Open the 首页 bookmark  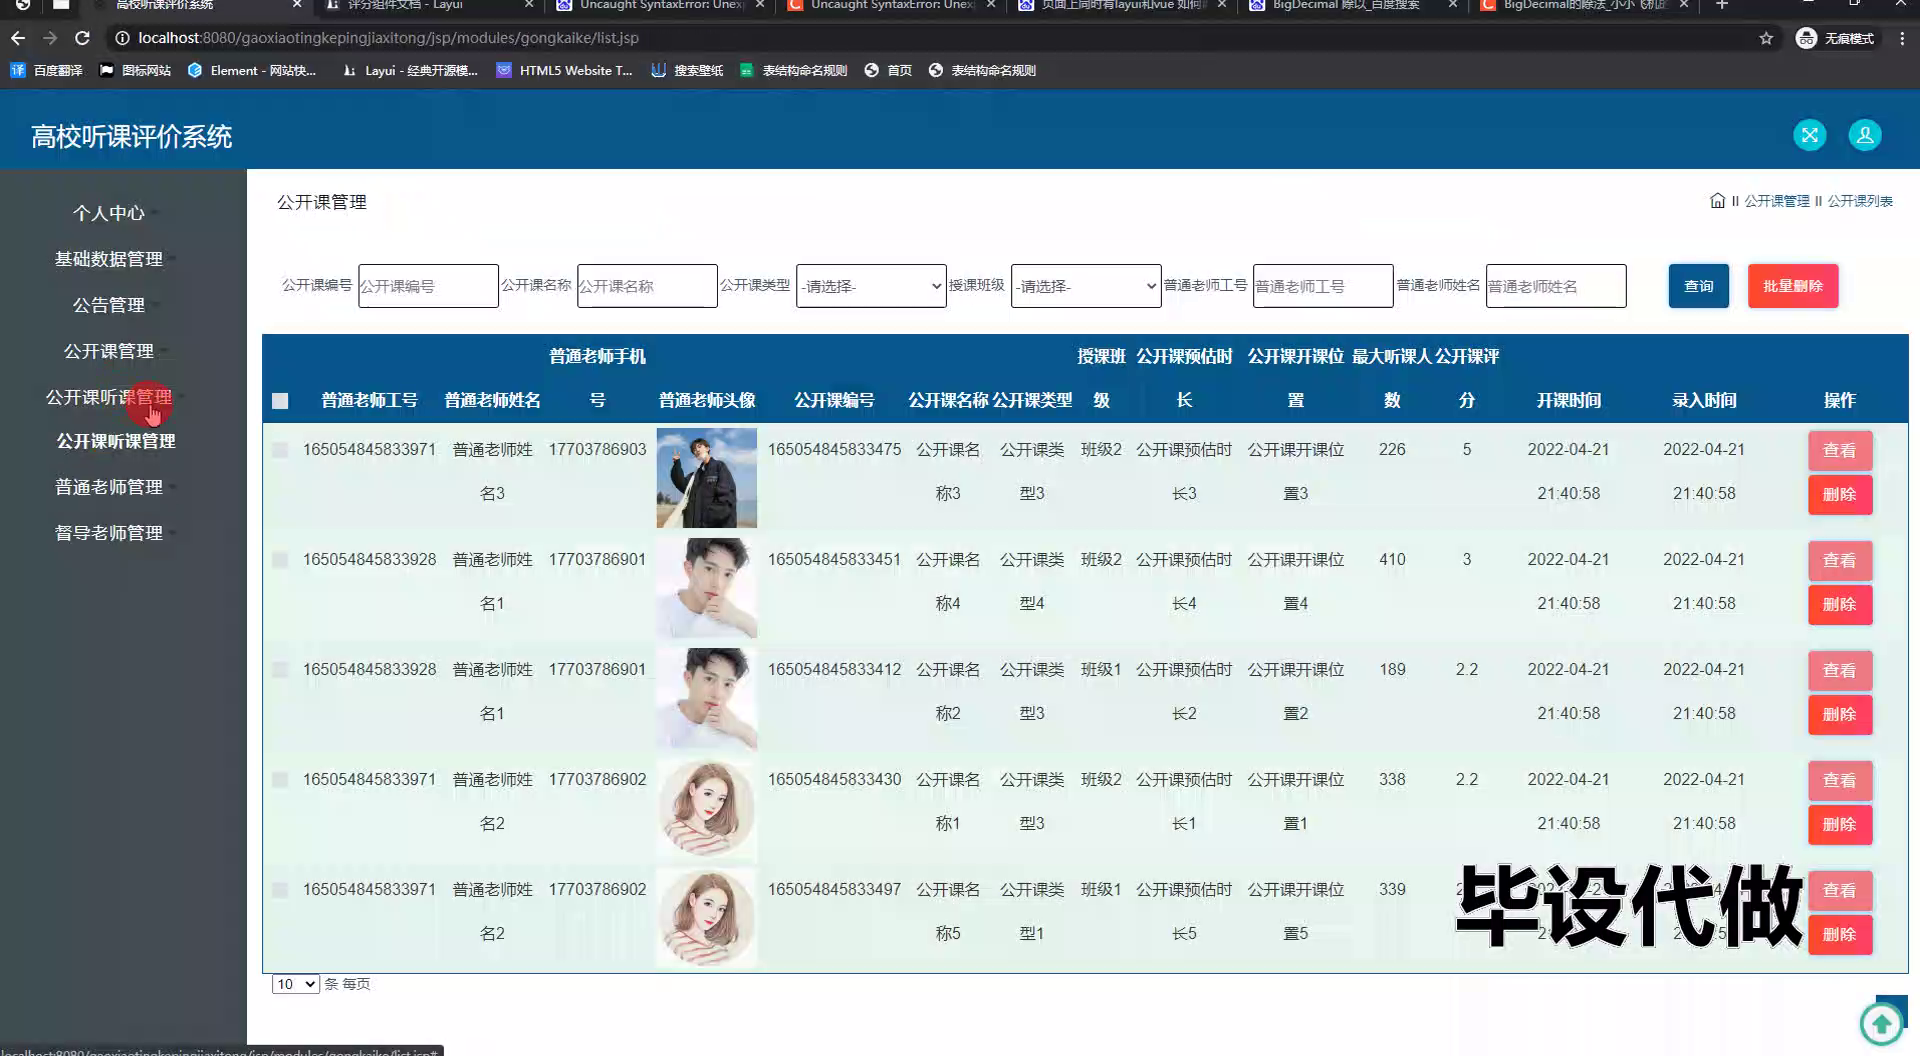click(x=888, y=70)
